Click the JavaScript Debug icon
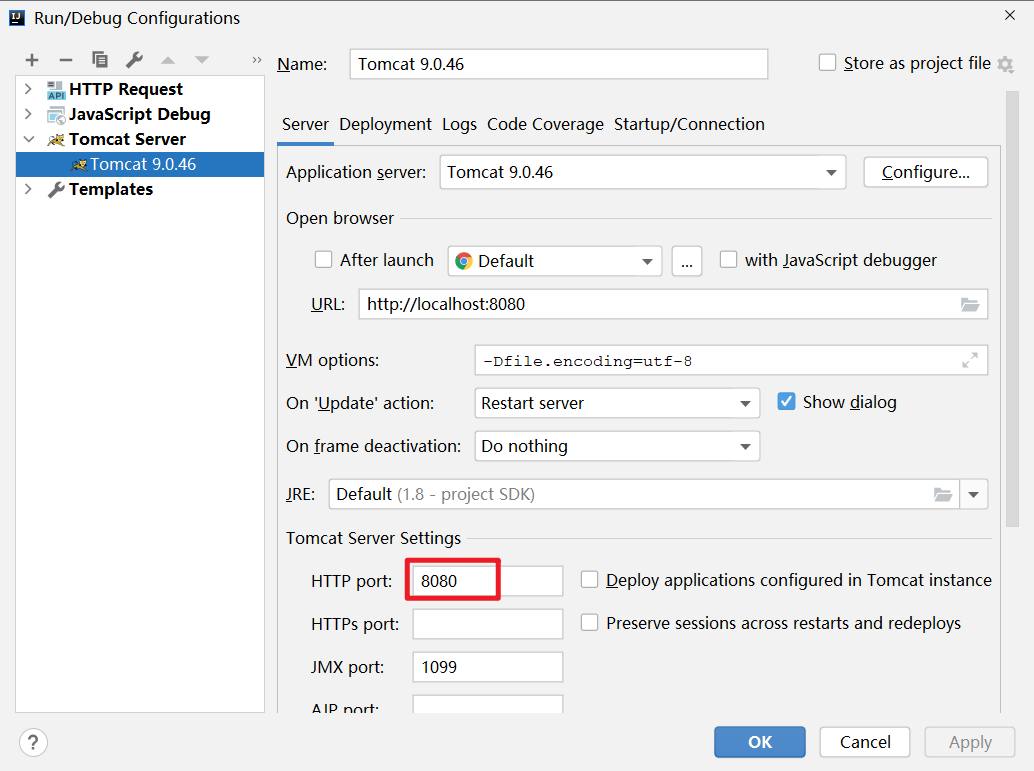Image resolution: width=1034 pixels, height=771 pixels. tap(56, 115)
